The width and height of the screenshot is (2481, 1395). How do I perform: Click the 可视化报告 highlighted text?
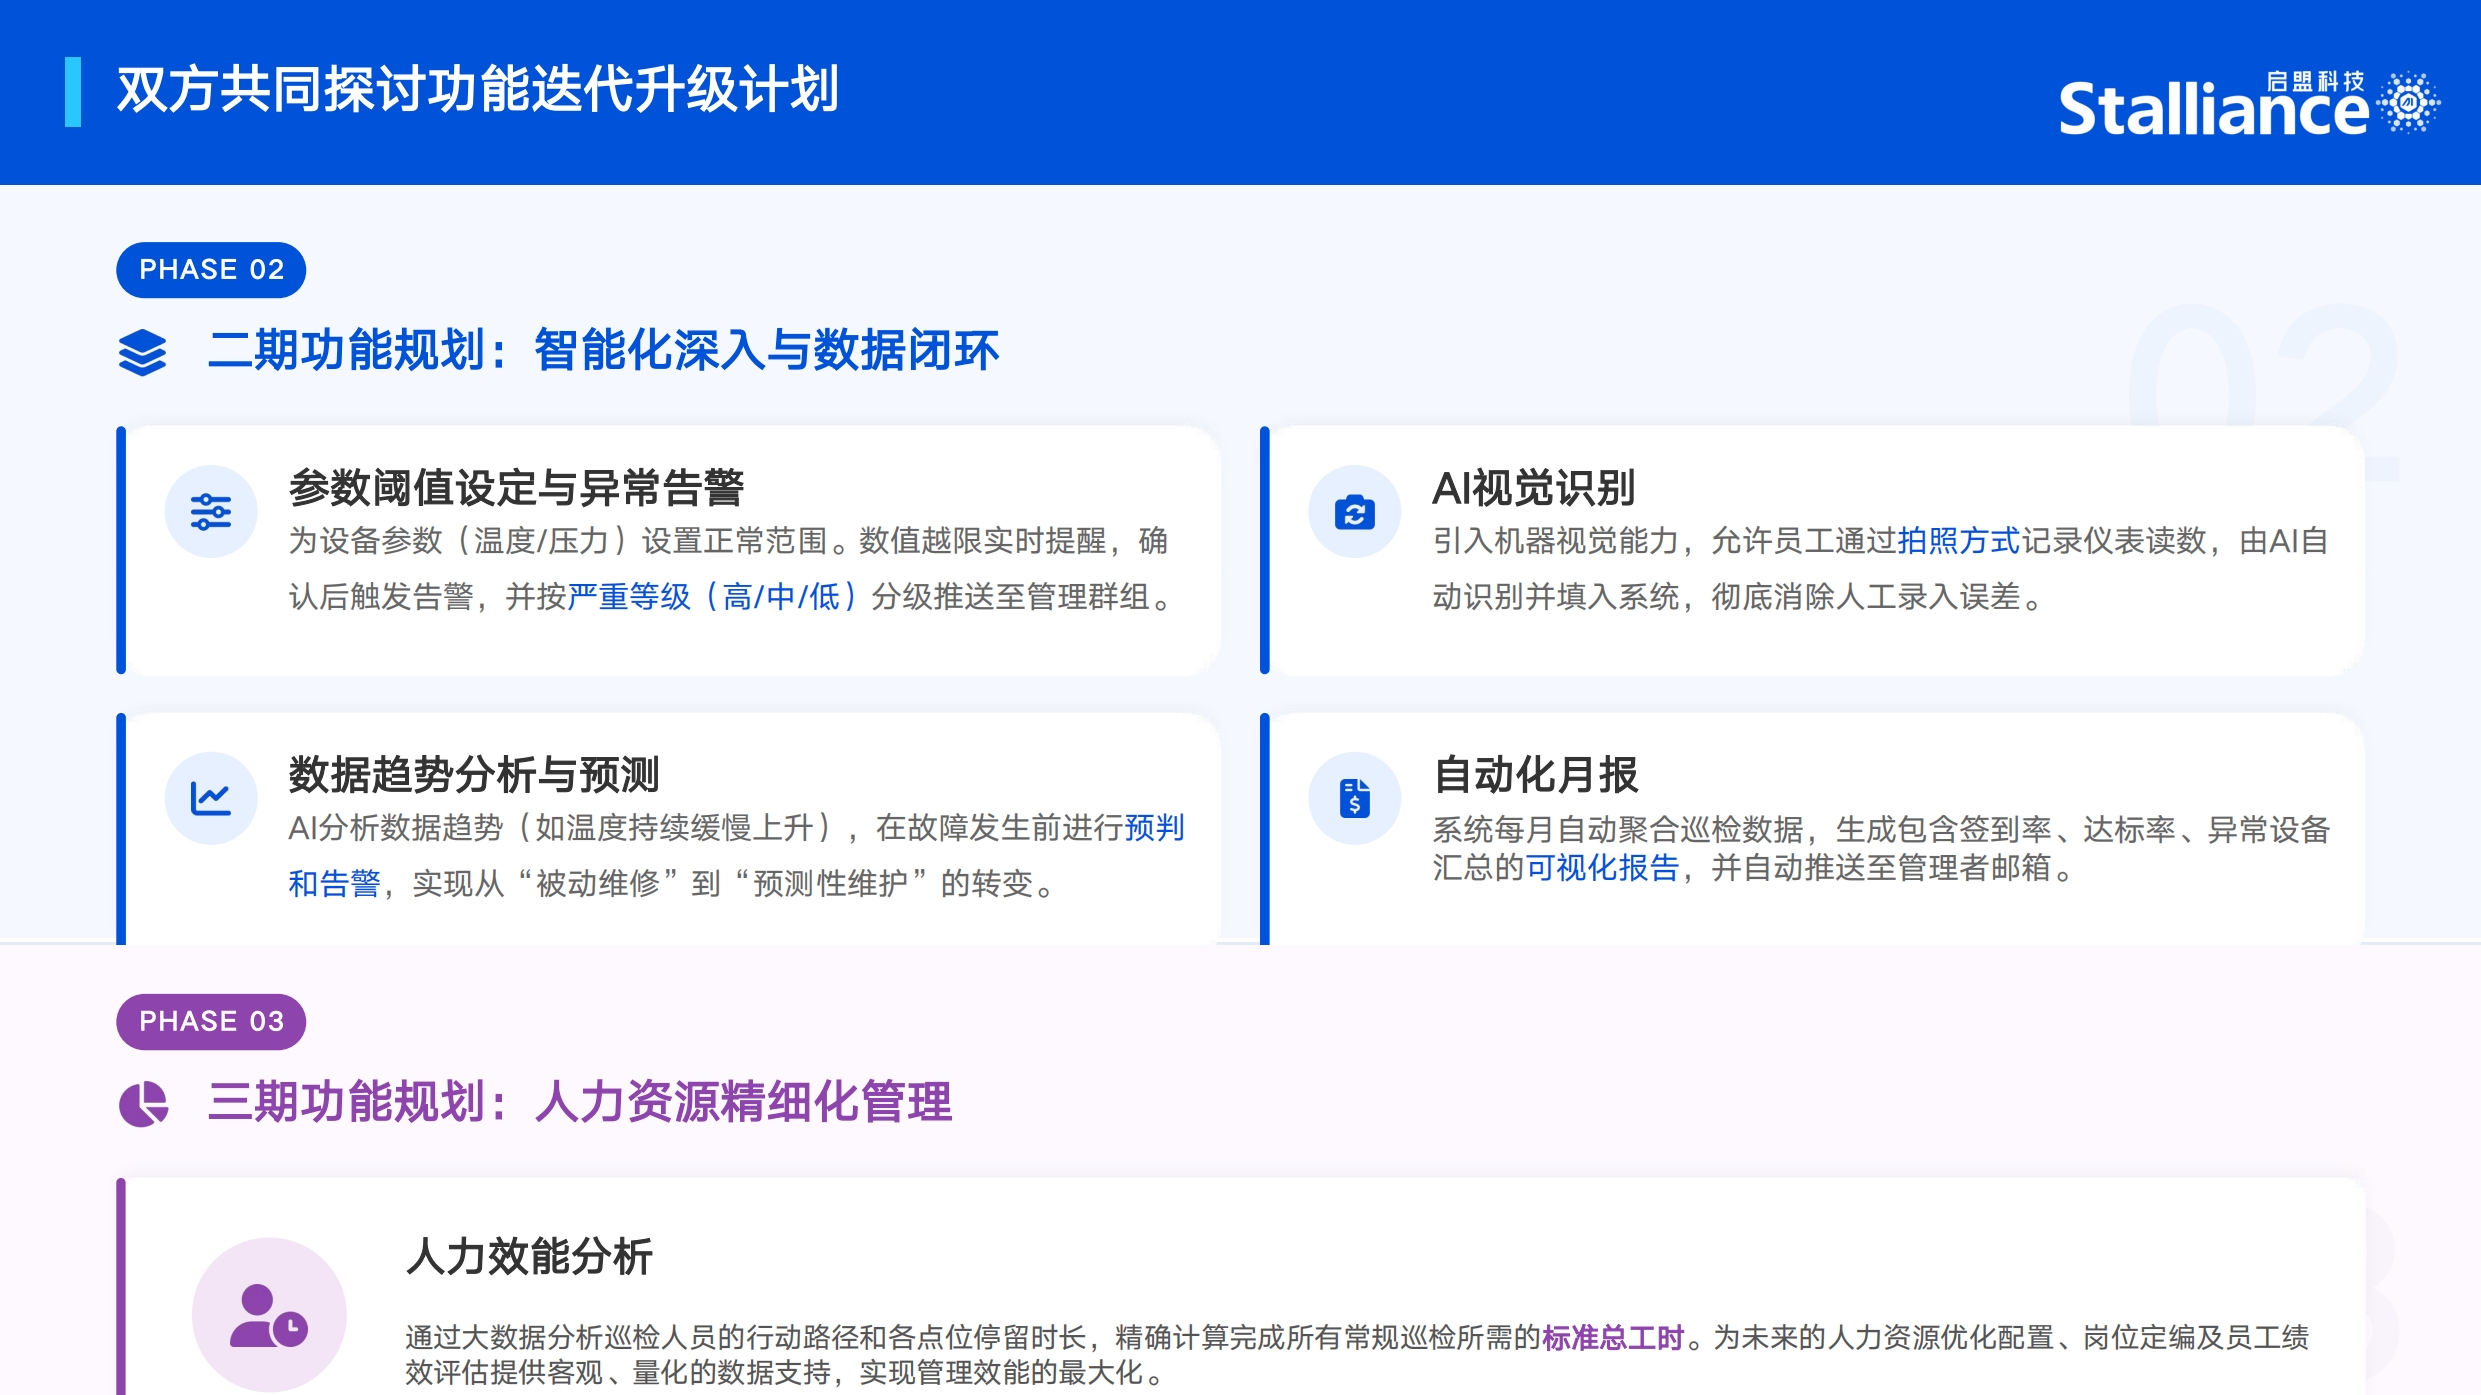coord(1602,867)
